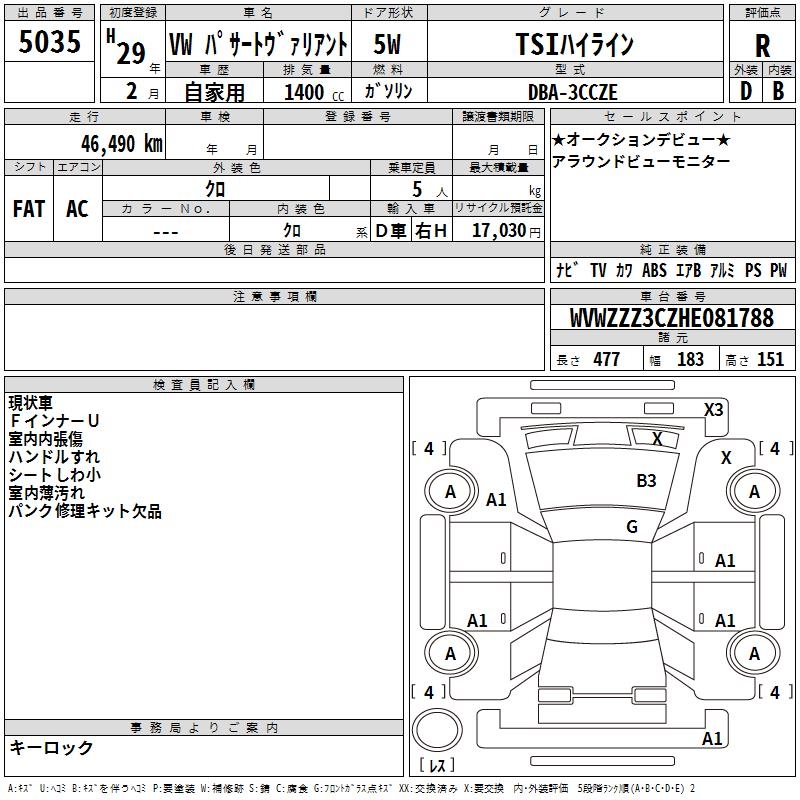The height and width of the screenshot is (800, 800).
Task: Select the A1 rear bumper mark
Action: [712, 738]
